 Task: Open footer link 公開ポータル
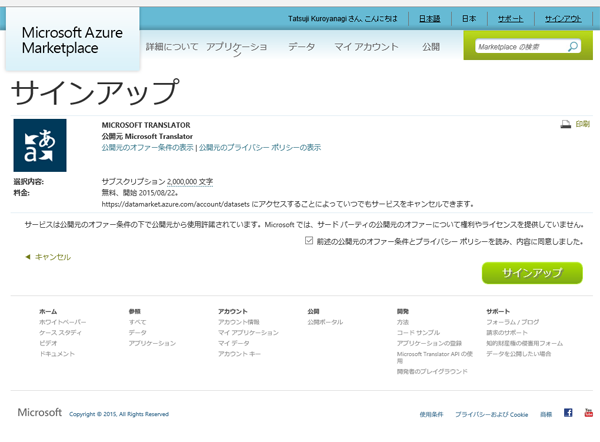(325, 322)
